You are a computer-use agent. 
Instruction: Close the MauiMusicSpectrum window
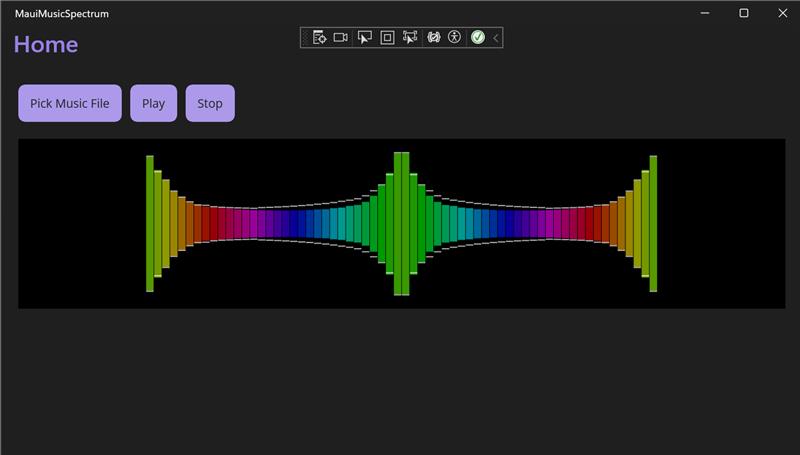pos(783,13)
